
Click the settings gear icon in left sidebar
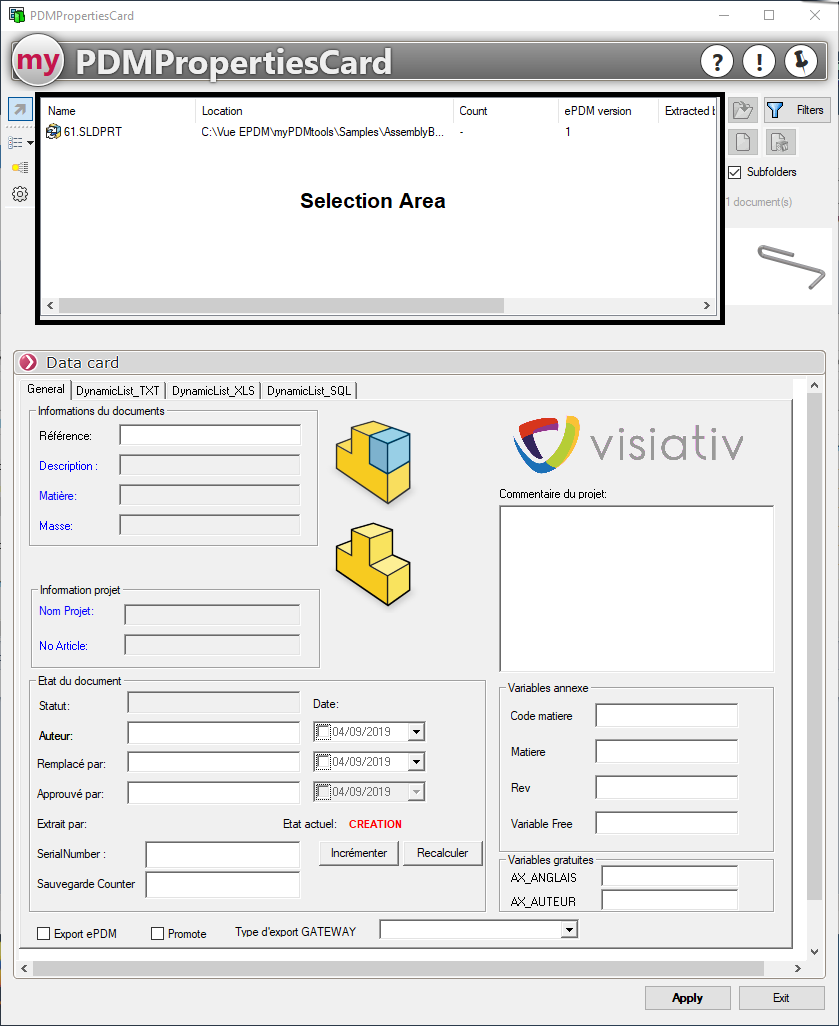pos(20,194)
